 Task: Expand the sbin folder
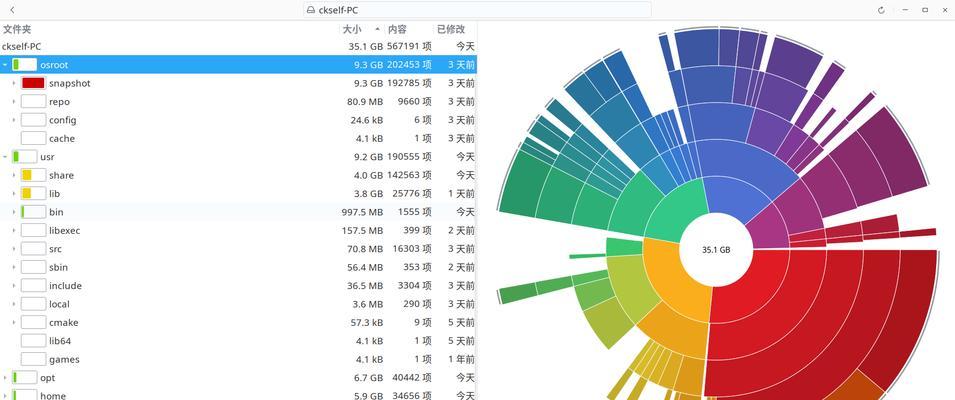14,267
